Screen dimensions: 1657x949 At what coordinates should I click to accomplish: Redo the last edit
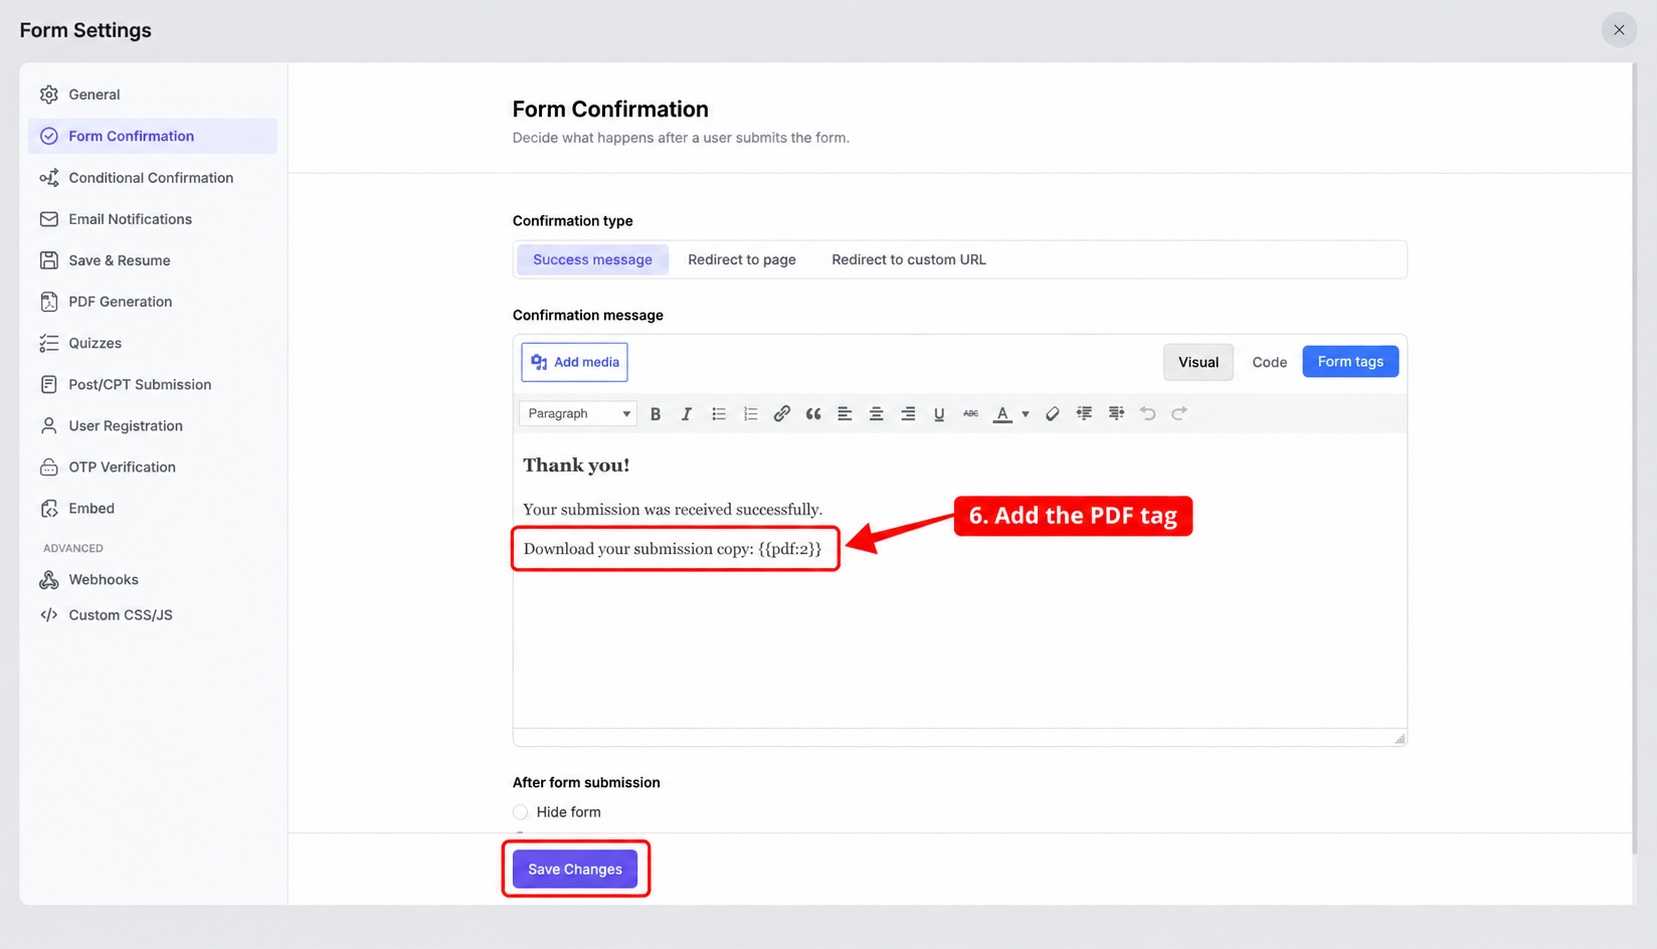pos(1179,414)
